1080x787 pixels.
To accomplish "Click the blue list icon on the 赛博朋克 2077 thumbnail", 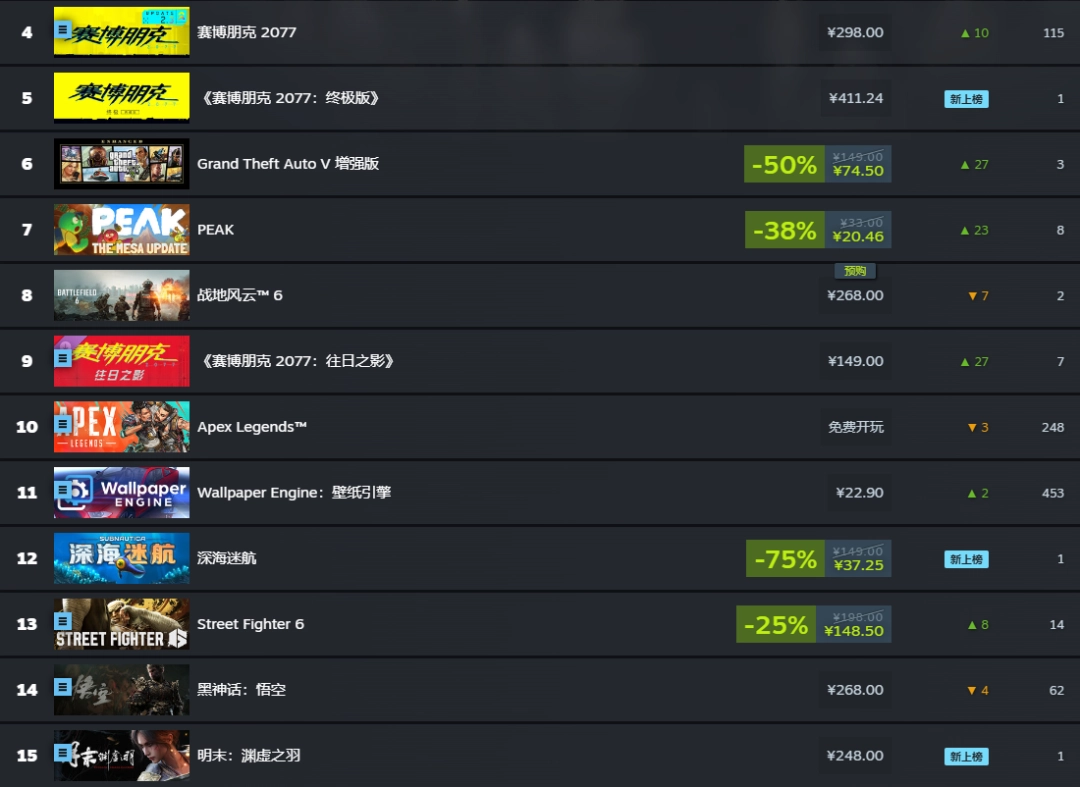I will [63, 31].
